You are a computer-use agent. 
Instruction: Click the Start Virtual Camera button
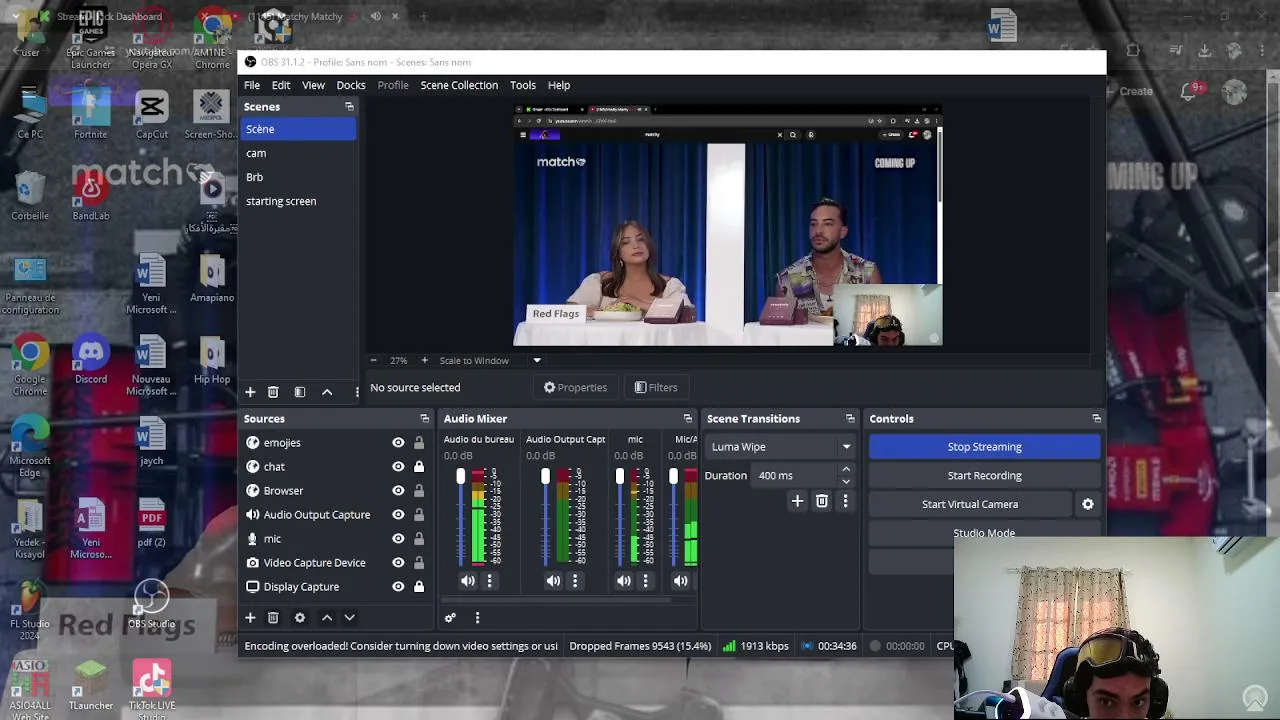(970, 505)
